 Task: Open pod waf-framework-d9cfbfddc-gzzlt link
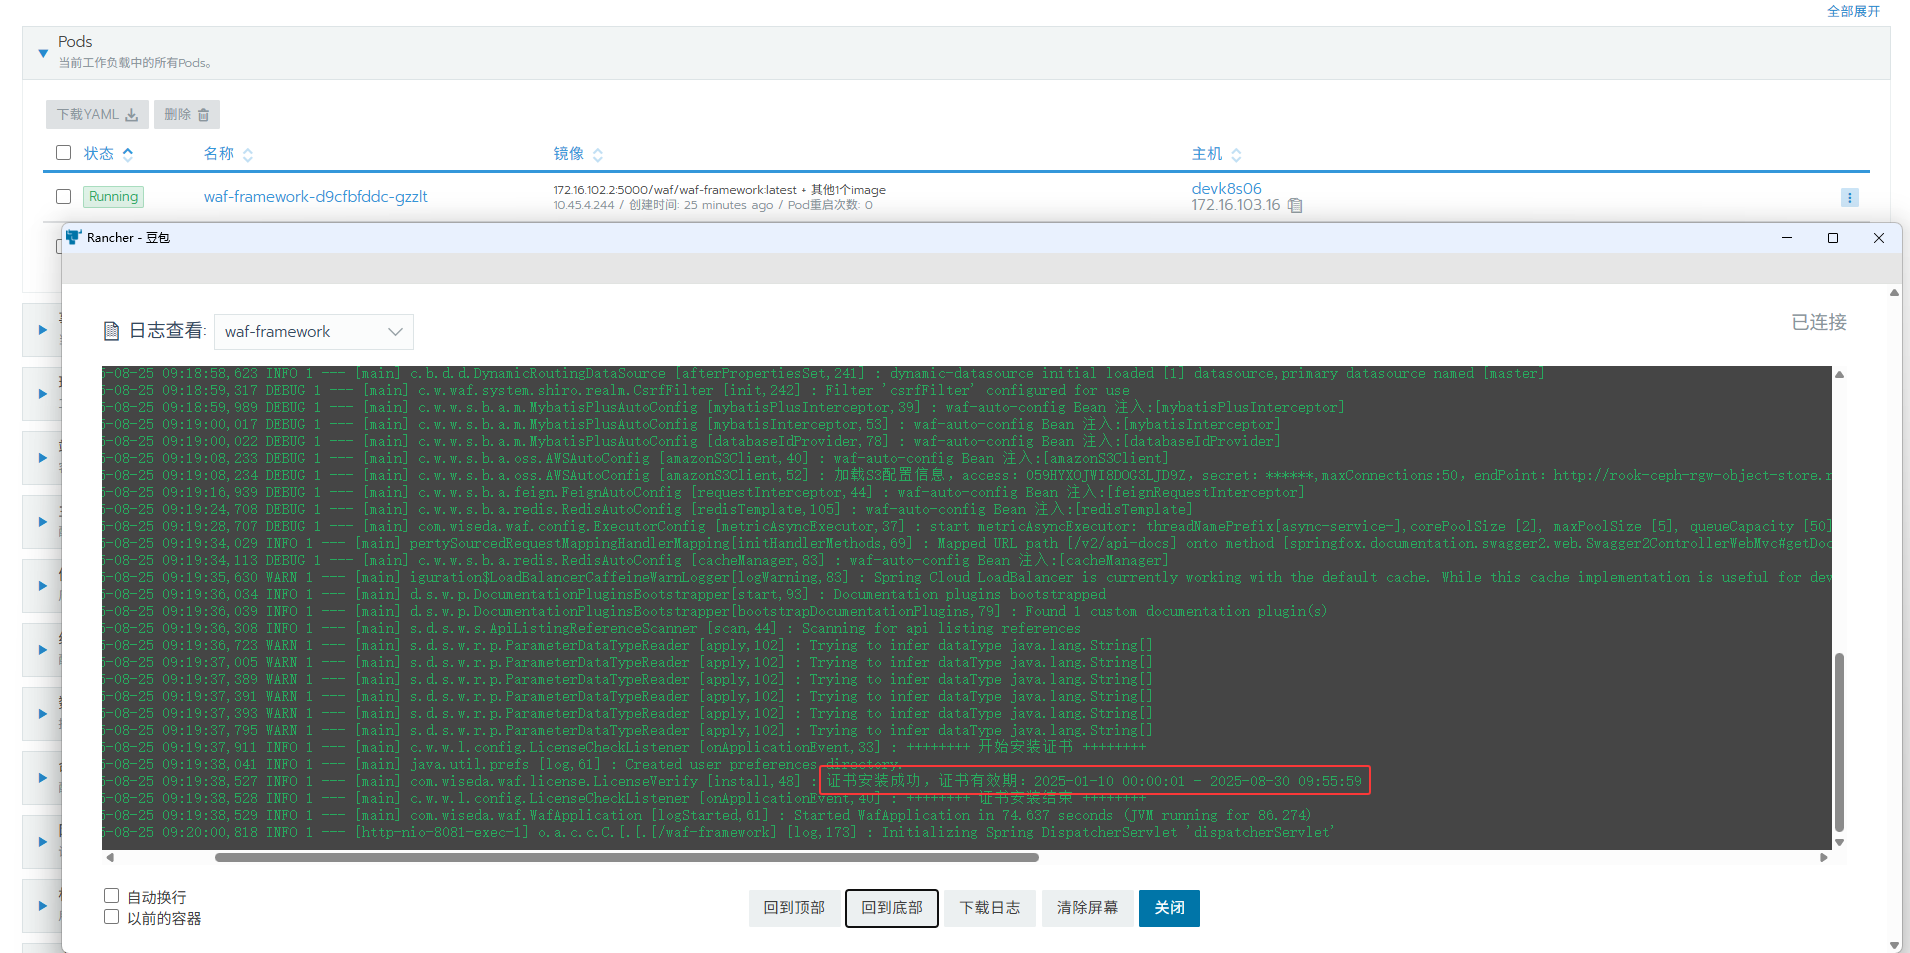click(315, 197)
